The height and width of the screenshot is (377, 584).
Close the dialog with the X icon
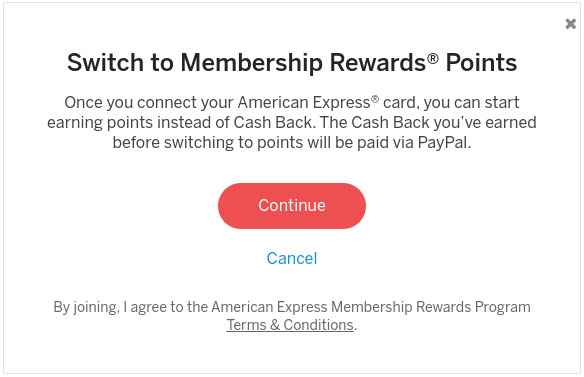point(570,24)
